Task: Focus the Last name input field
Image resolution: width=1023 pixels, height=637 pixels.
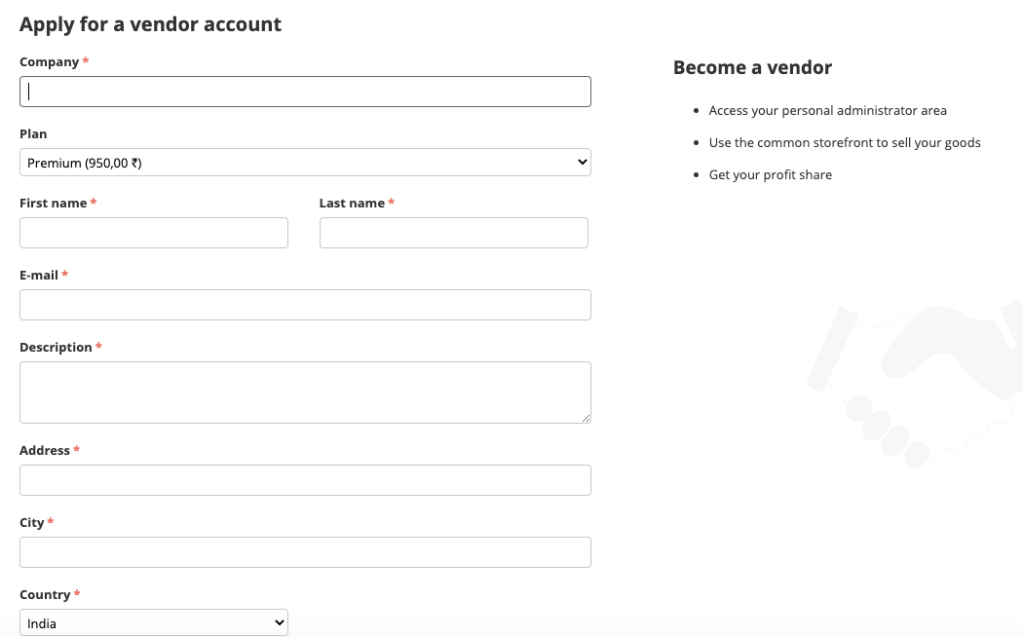Action: pyautogui.click(x=453, y=232)
